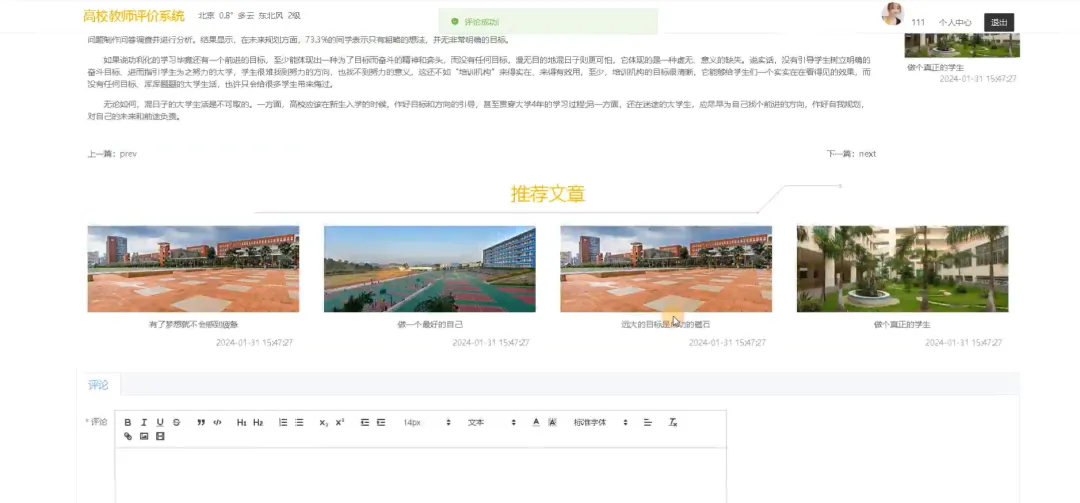Click the 高校教师评价系统 site title
The height and width of the screenshot is (503, 1080).
tap(134, 16)
